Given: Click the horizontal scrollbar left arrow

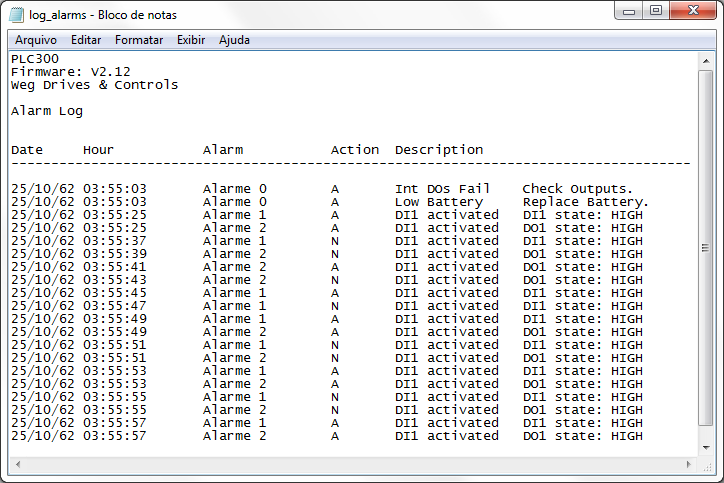Looking at the screenshot, I should (16, 464).
